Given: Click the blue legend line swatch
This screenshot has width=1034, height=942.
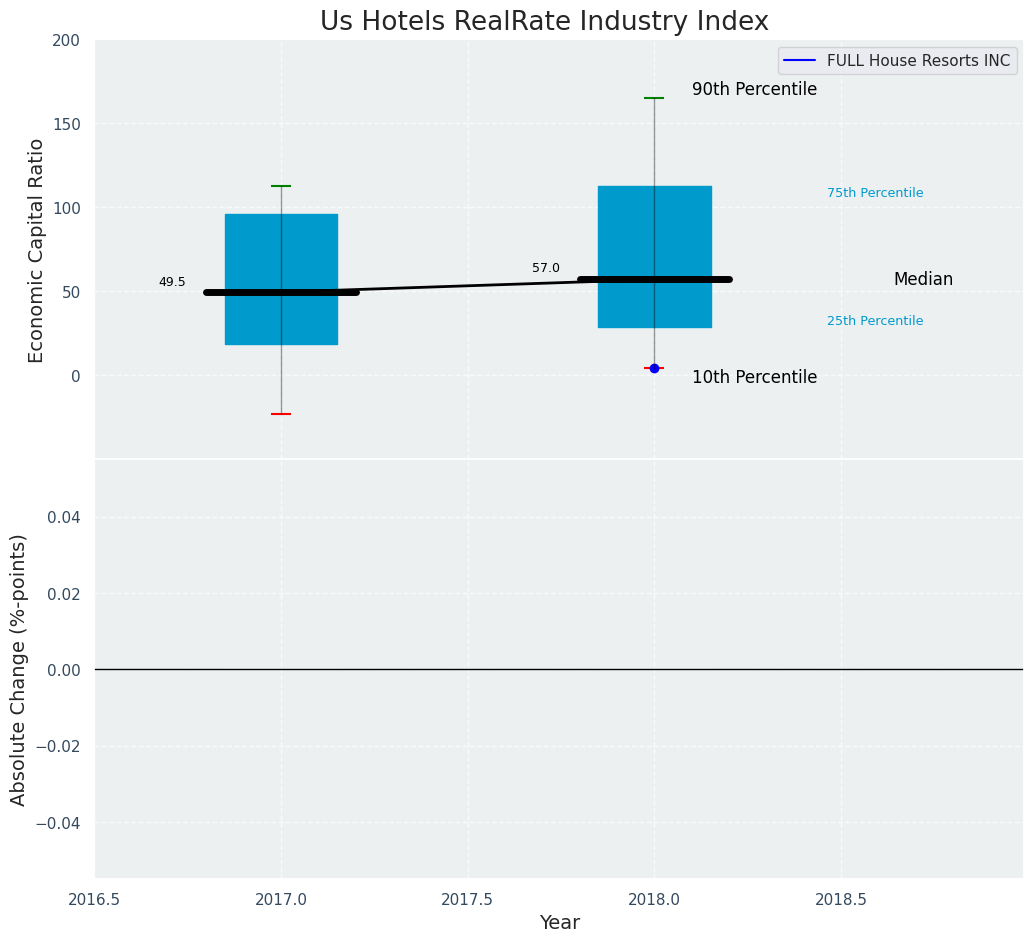Looking at the screenshot, I should click(799, 61).
